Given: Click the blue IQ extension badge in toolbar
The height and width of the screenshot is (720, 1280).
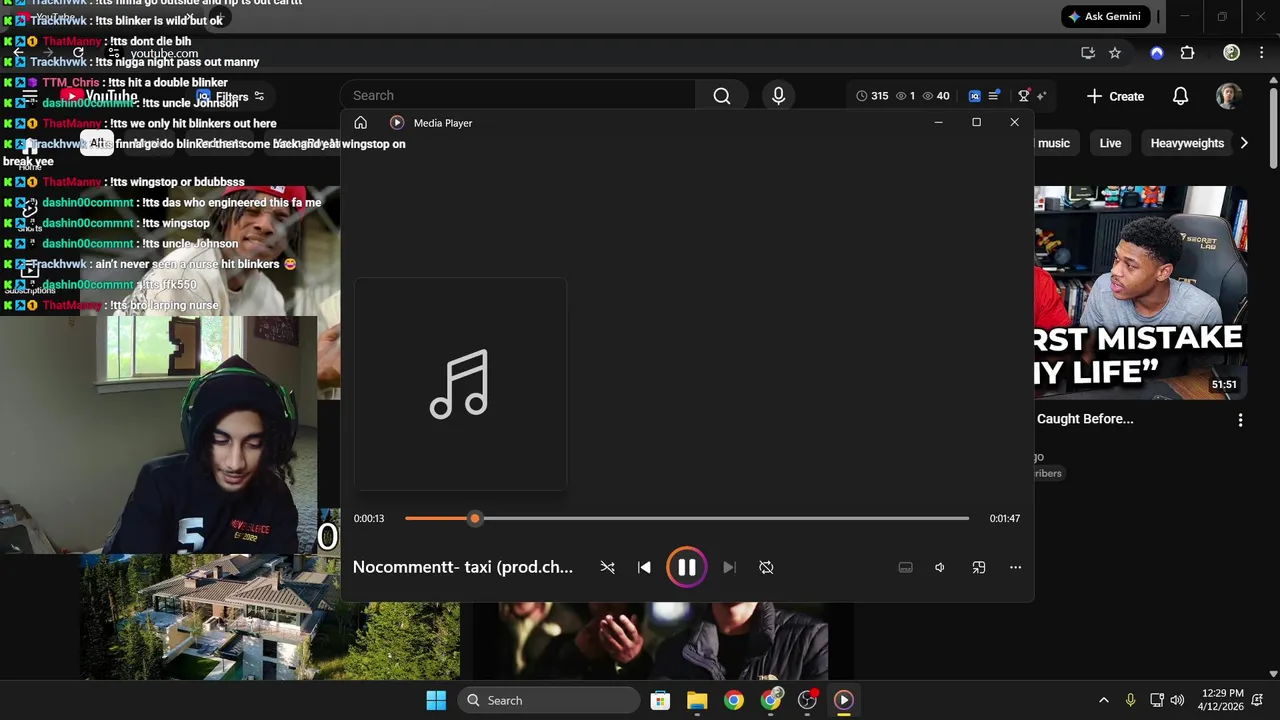Looking at the screenshot, I should (x=975, y=96).
